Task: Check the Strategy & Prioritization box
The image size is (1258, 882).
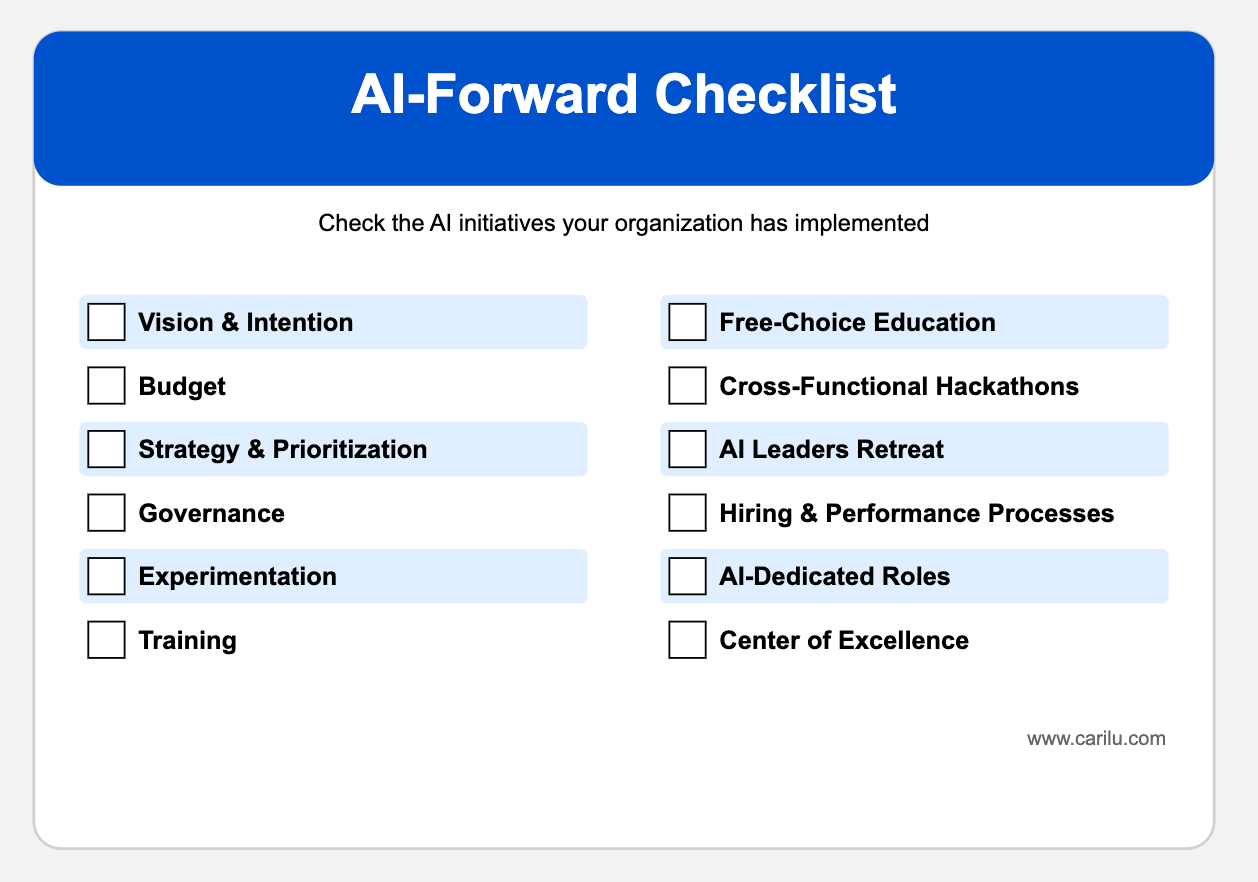Action: click(x=107, y=449)
